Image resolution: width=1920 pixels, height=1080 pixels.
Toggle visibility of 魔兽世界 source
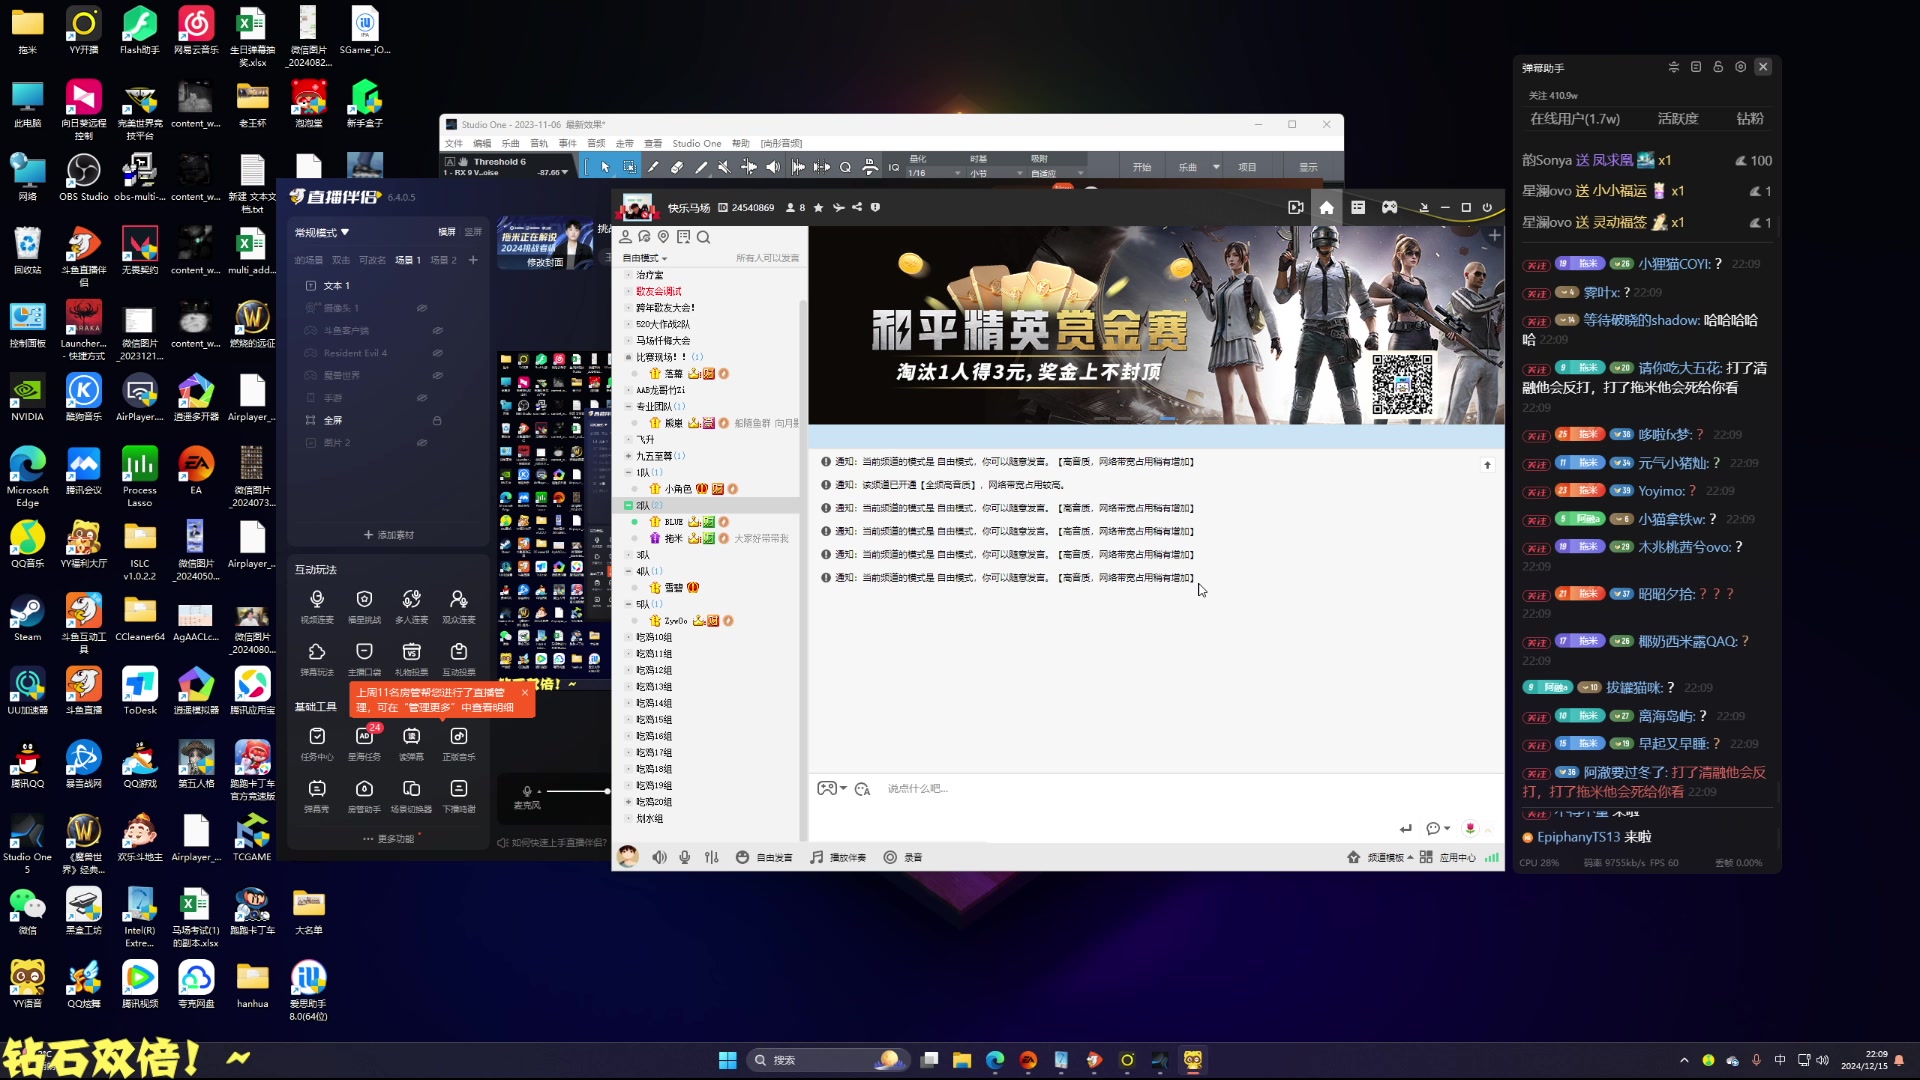pos(437,375)
